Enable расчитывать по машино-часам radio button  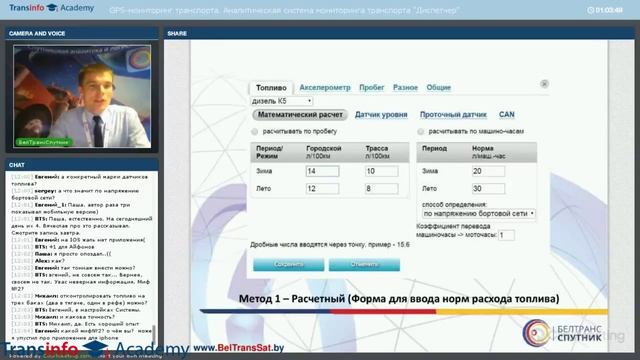tap(420, 131)
